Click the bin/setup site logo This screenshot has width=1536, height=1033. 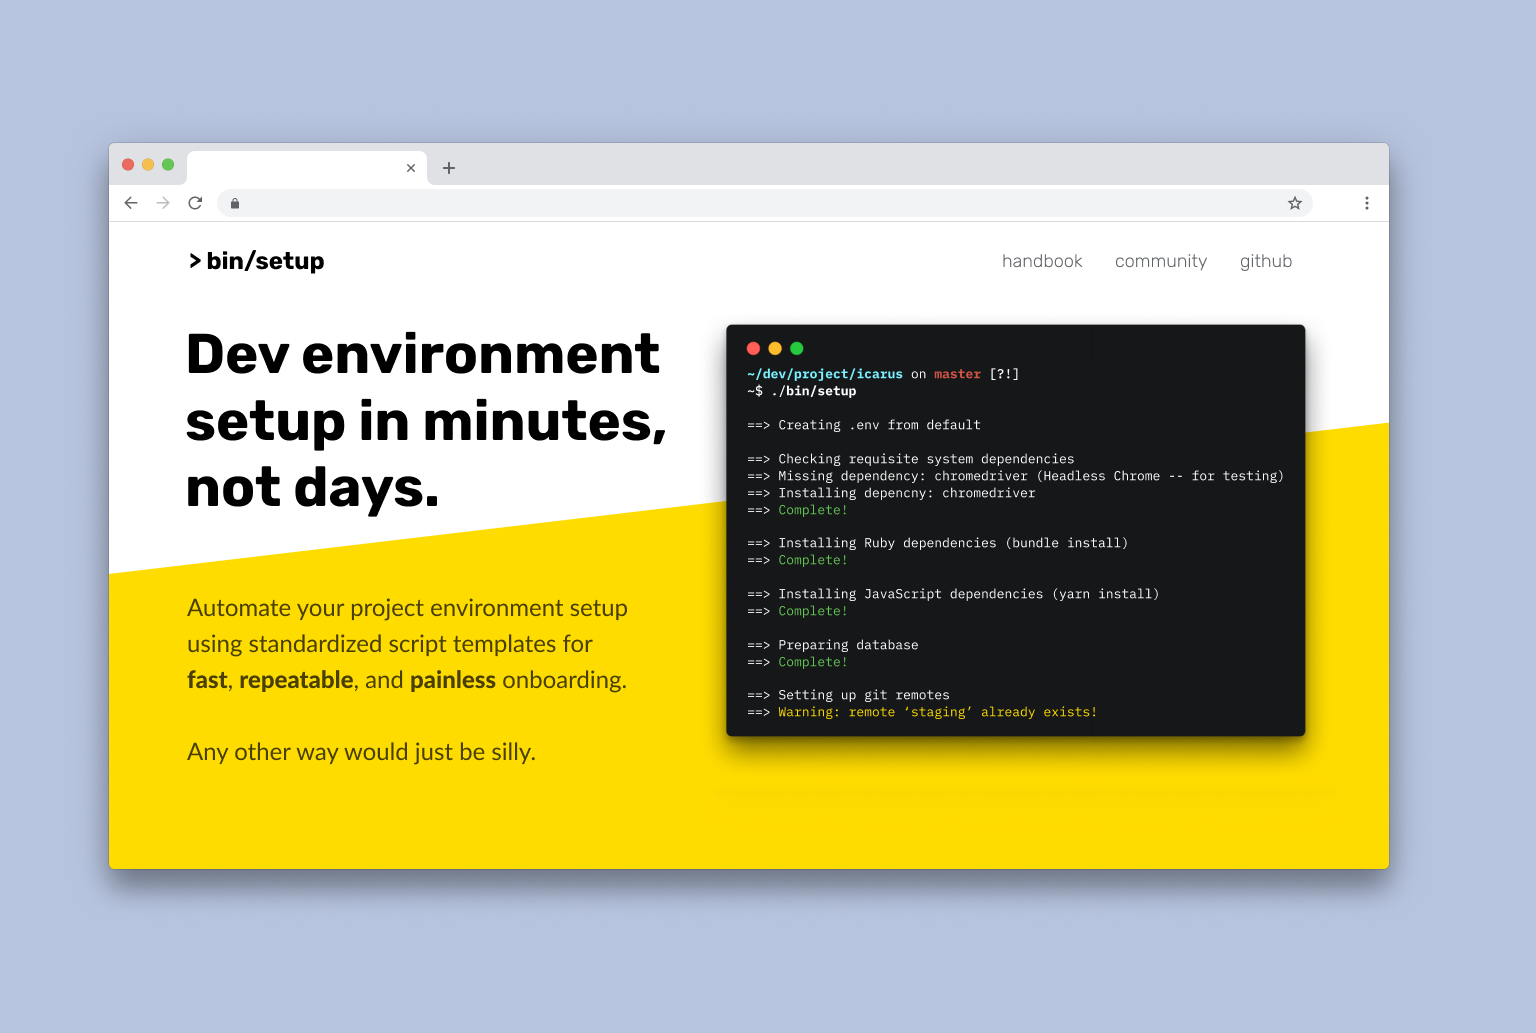256,261
